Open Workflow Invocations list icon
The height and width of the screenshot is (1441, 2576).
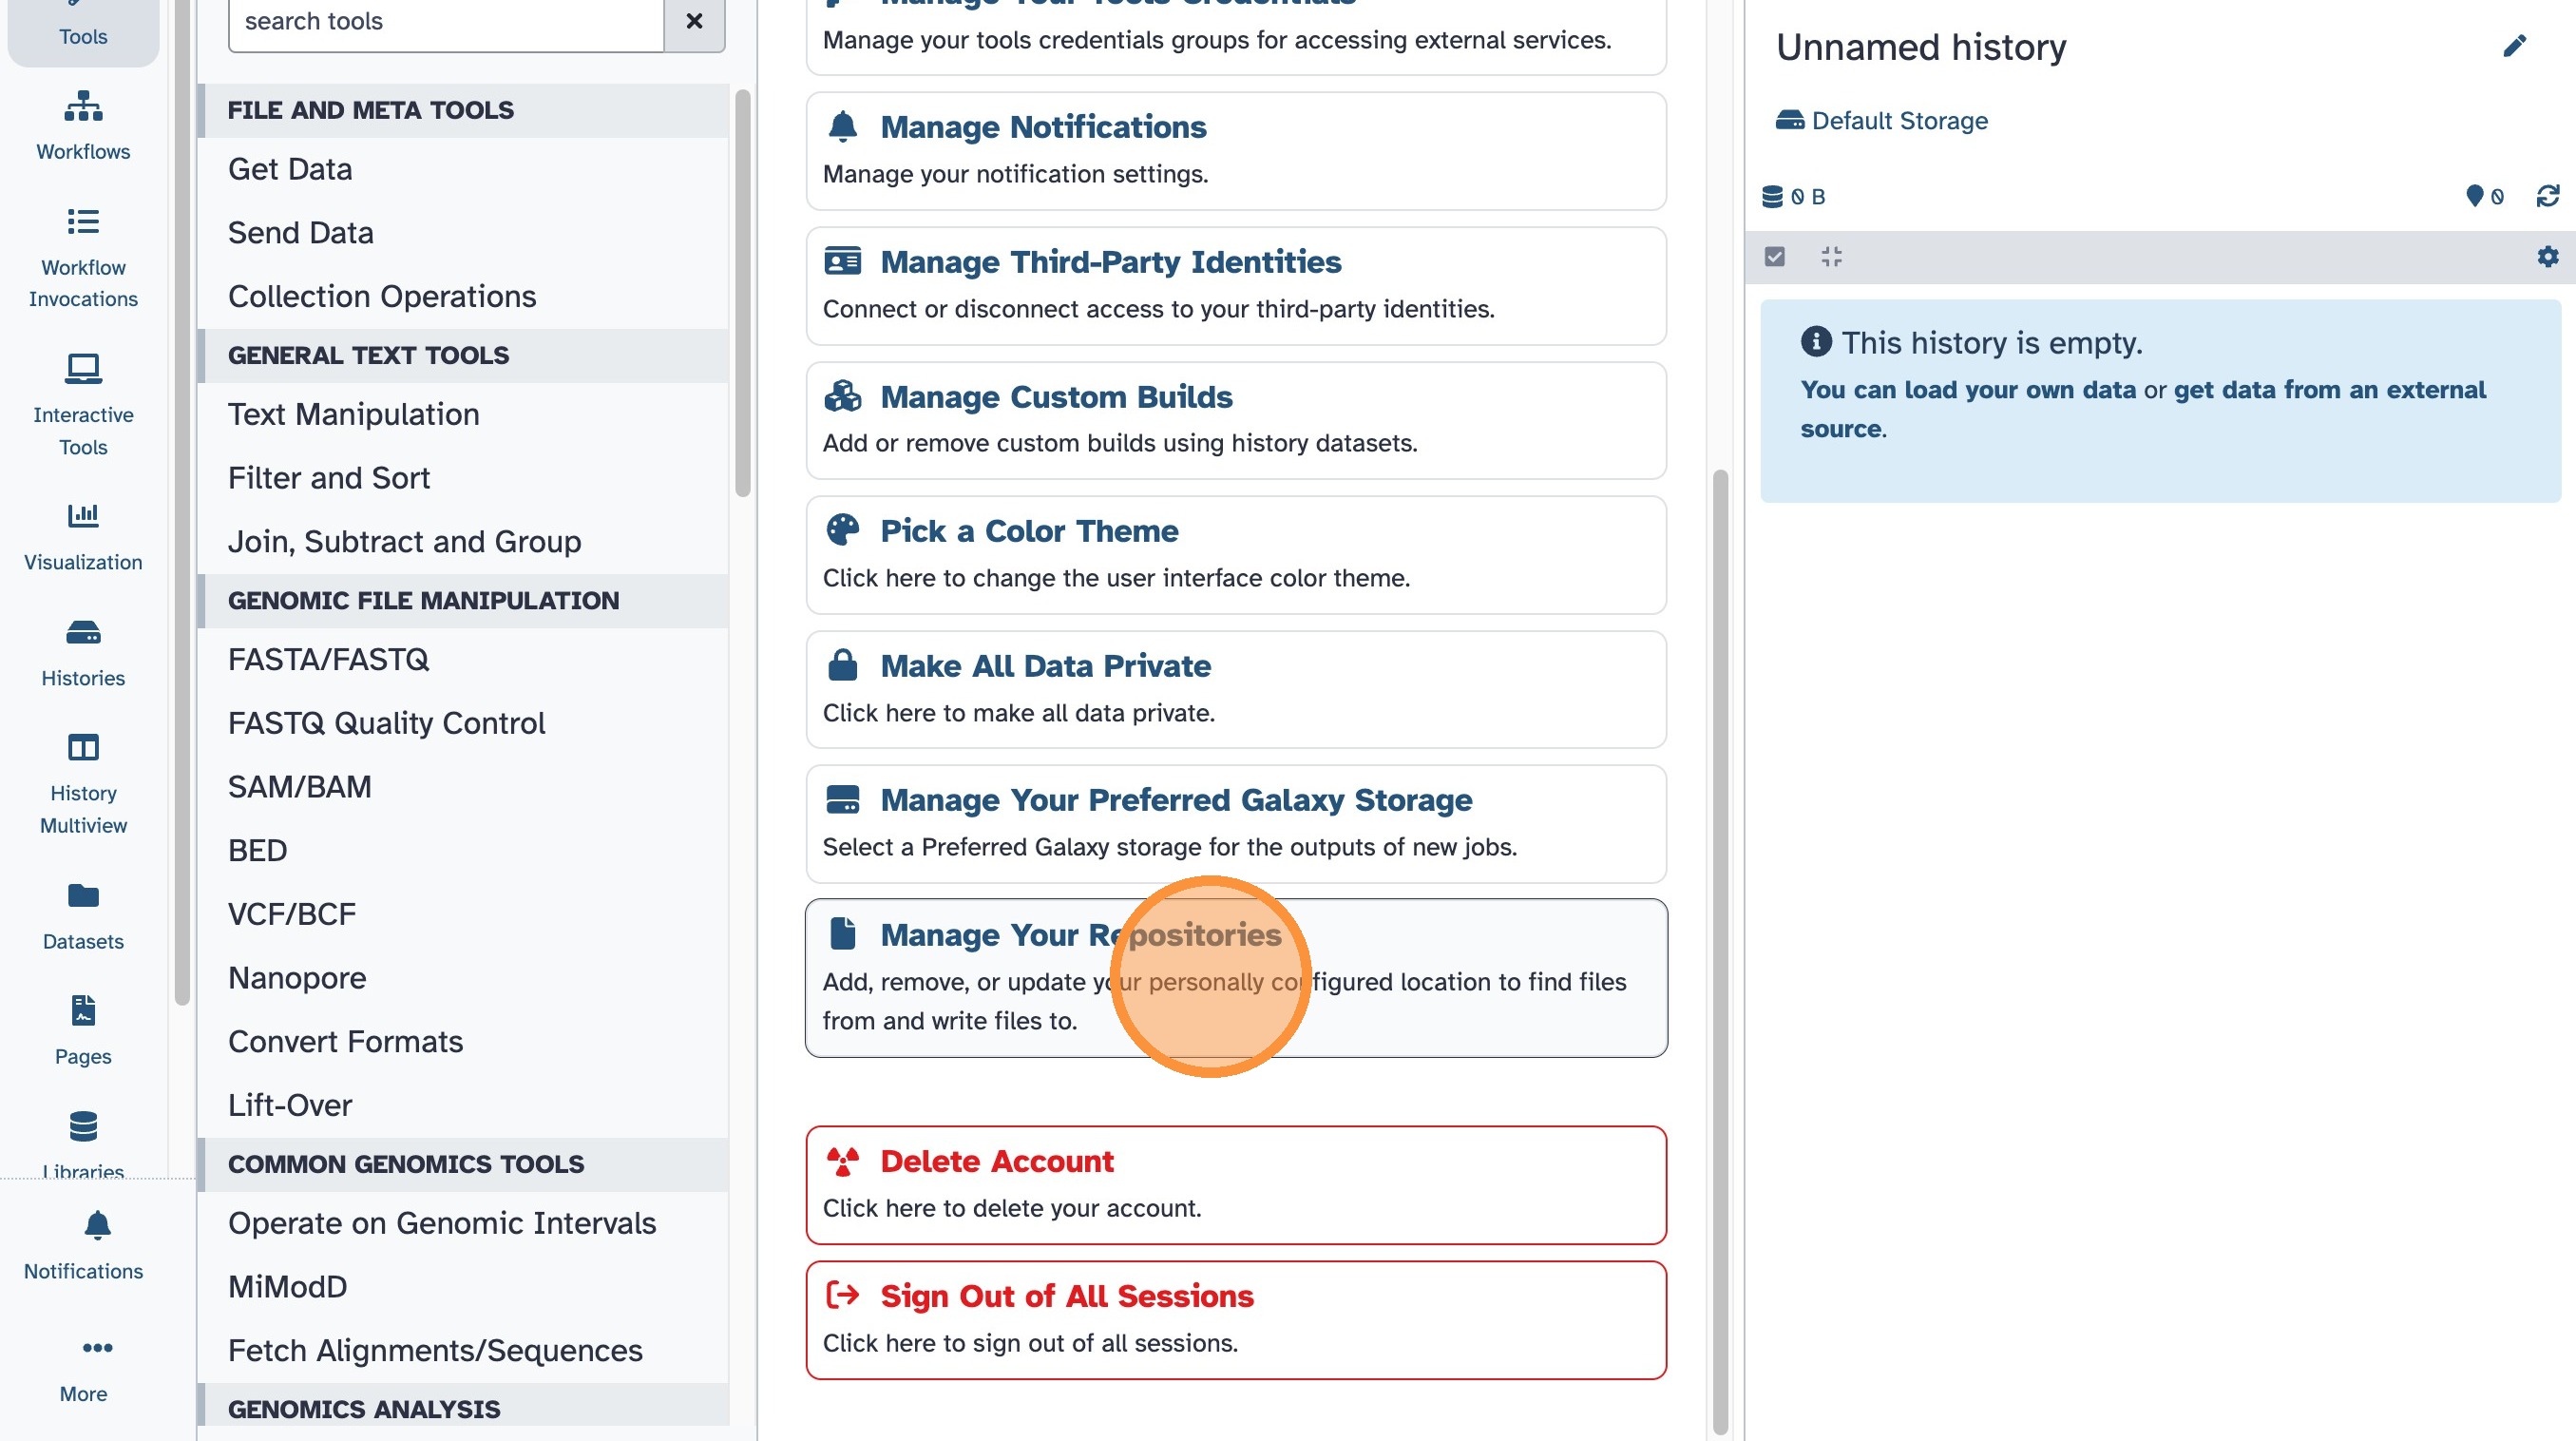click(x=83, y=221)
